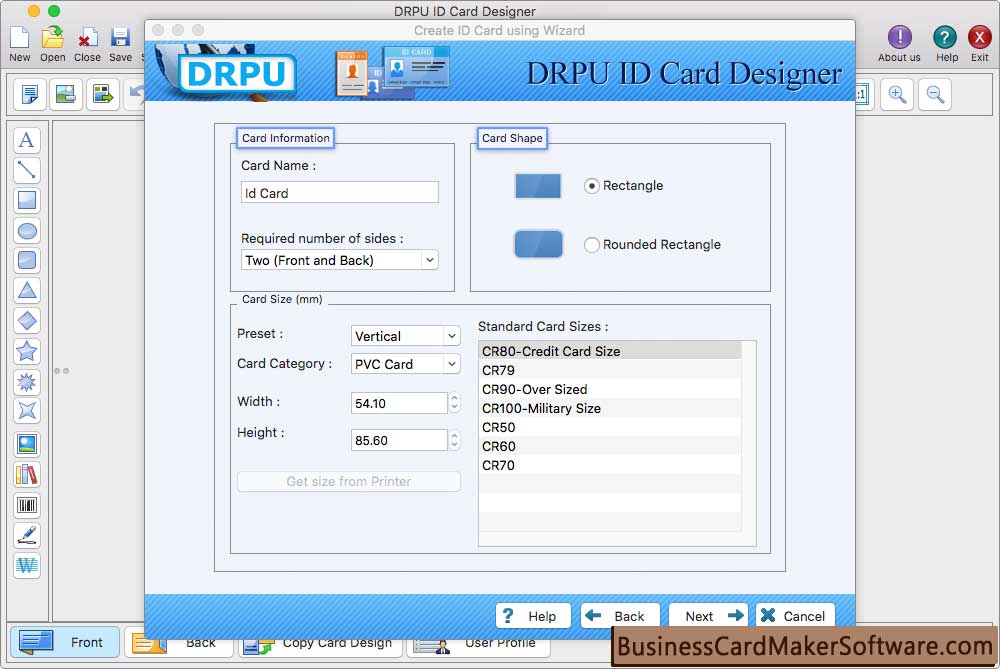Switch to the Front tab
This screenshot has width=1000, height=669.
click(64, 642)
